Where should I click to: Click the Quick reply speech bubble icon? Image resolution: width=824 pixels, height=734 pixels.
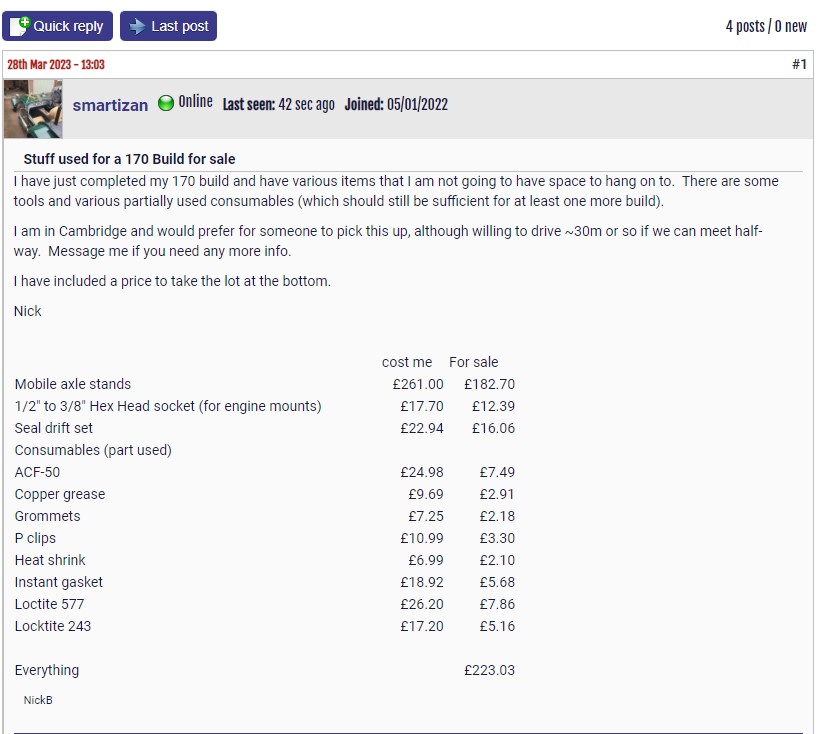click(x=19, y=26)
